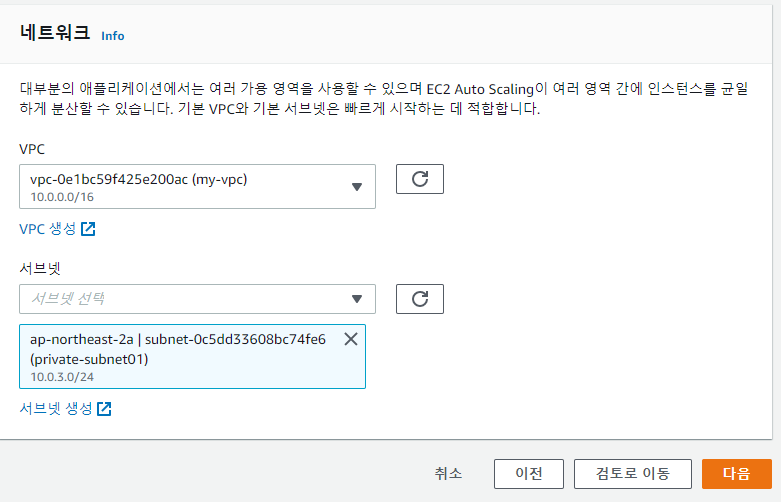Click the 서브넷 생성 link

coord(56,409)
